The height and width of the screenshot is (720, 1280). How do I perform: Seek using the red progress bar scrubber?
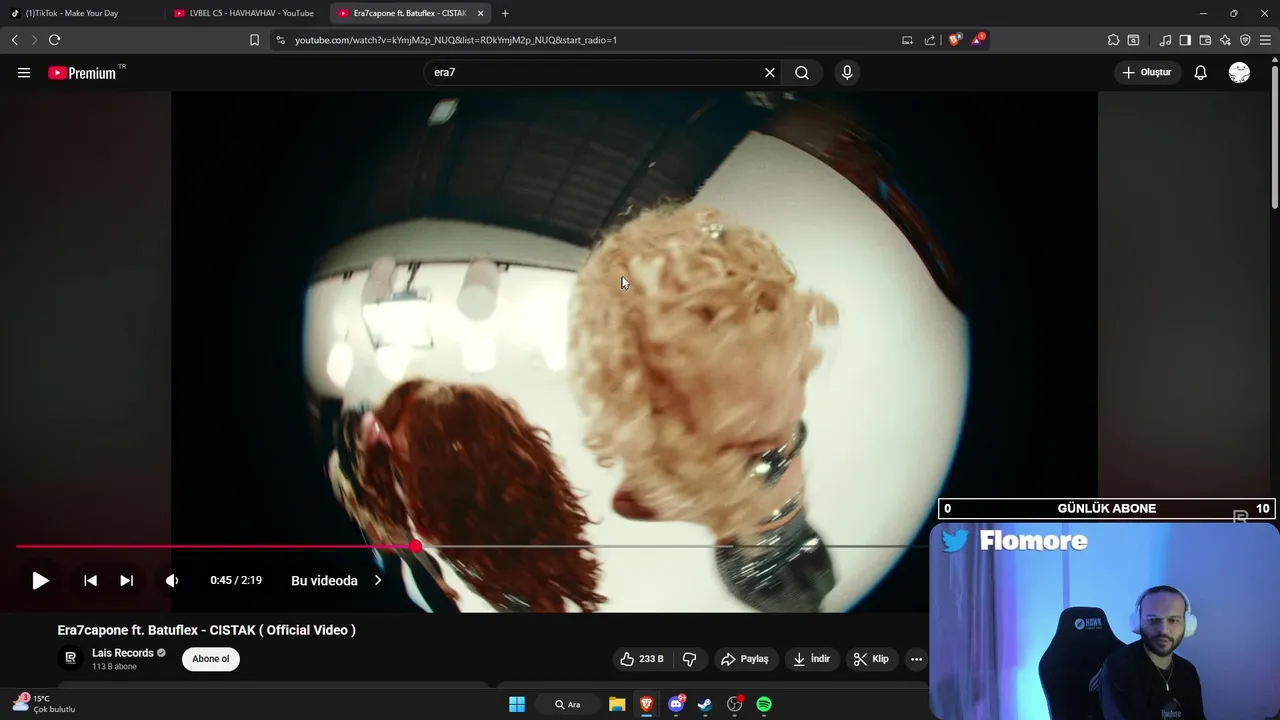415,546
